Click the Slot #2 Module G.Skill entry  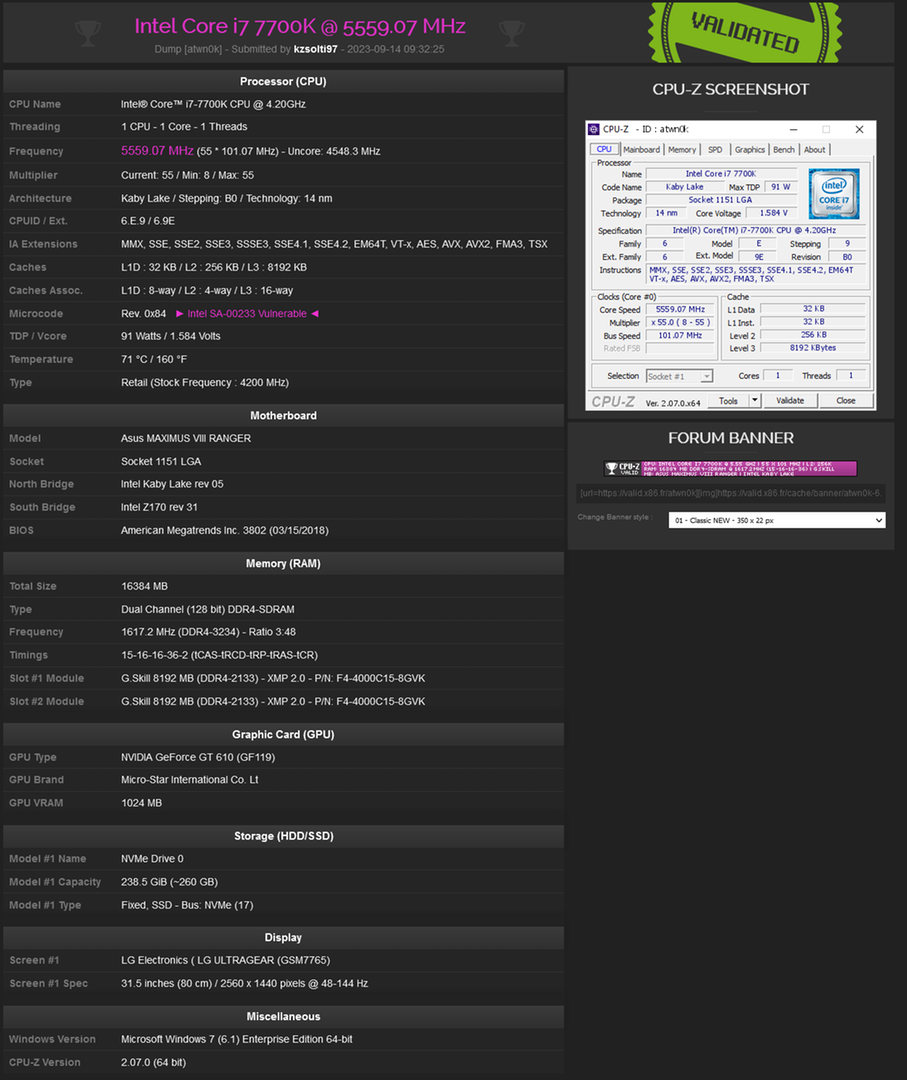pos(273,701)
